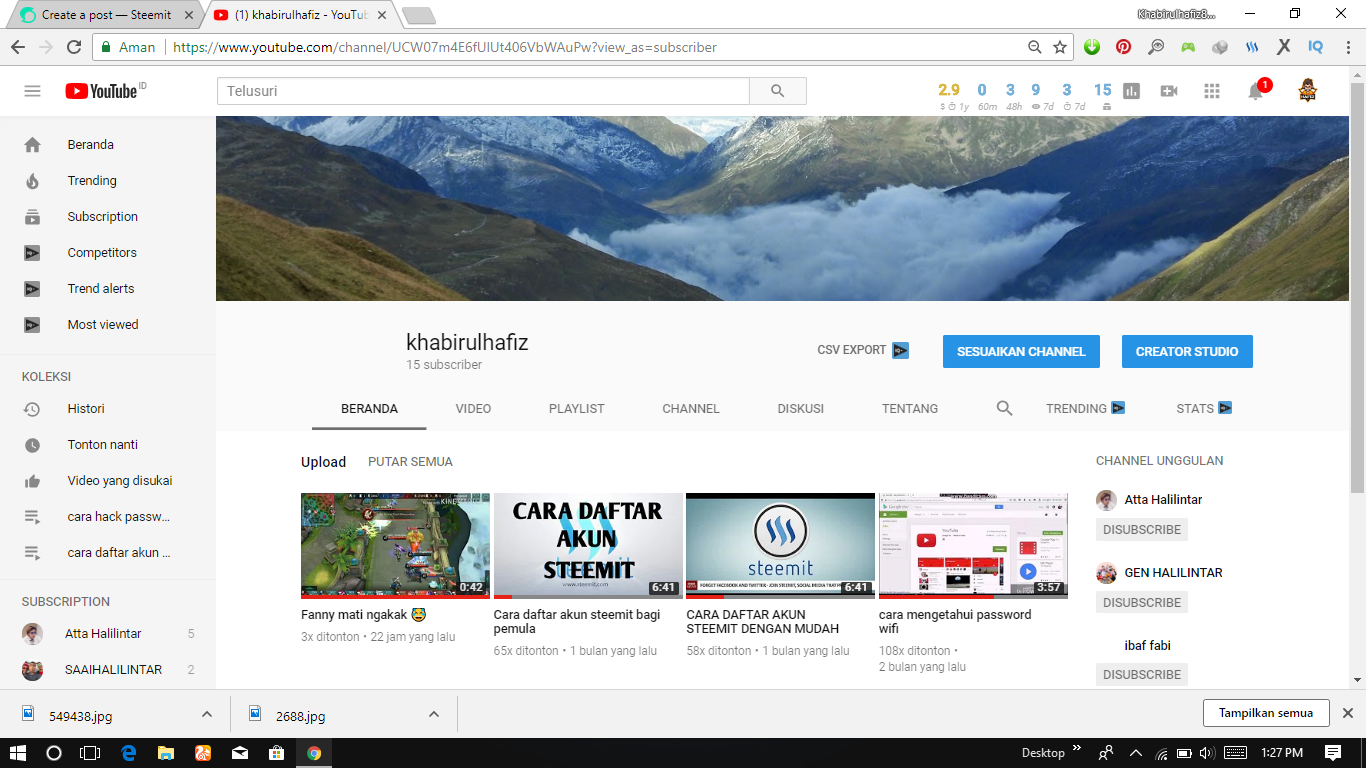Click the YouTube logo to go home

tap(103, 90)
